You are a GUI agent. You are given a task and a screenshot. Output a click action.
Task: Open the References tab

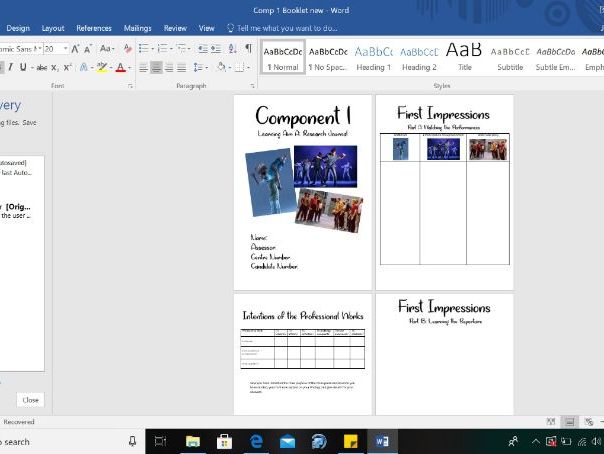coord(94,28)
